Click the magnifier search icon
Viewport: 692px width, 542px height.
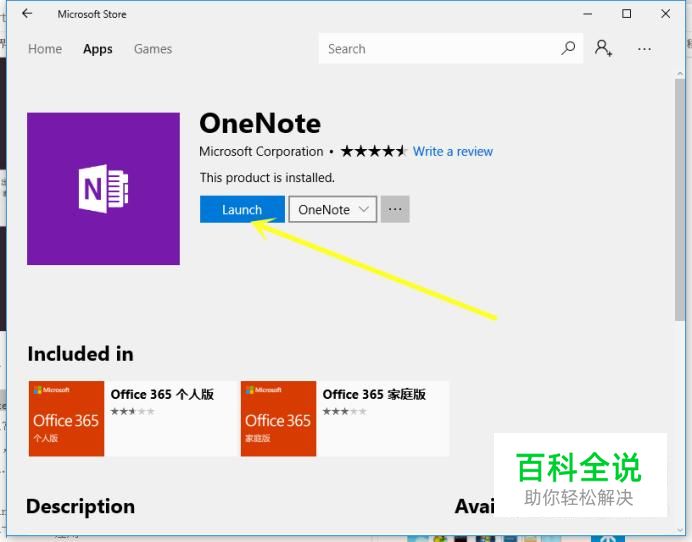568,48
